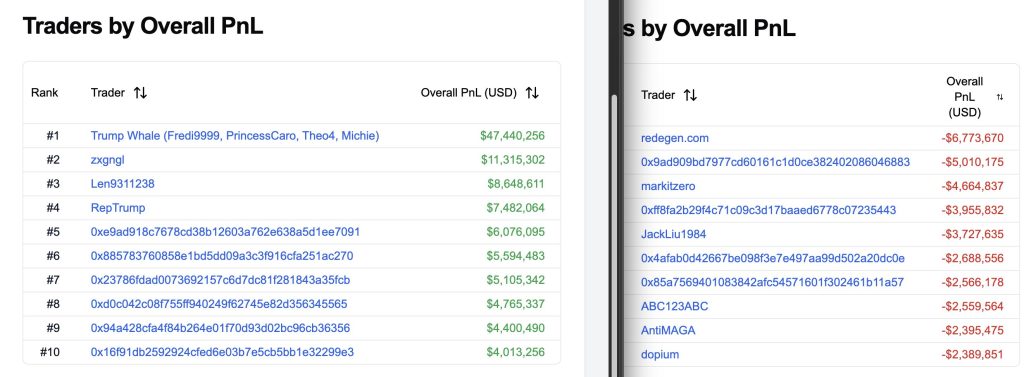
Task: Open JackLiu1984 trader link
Action: 674,234
